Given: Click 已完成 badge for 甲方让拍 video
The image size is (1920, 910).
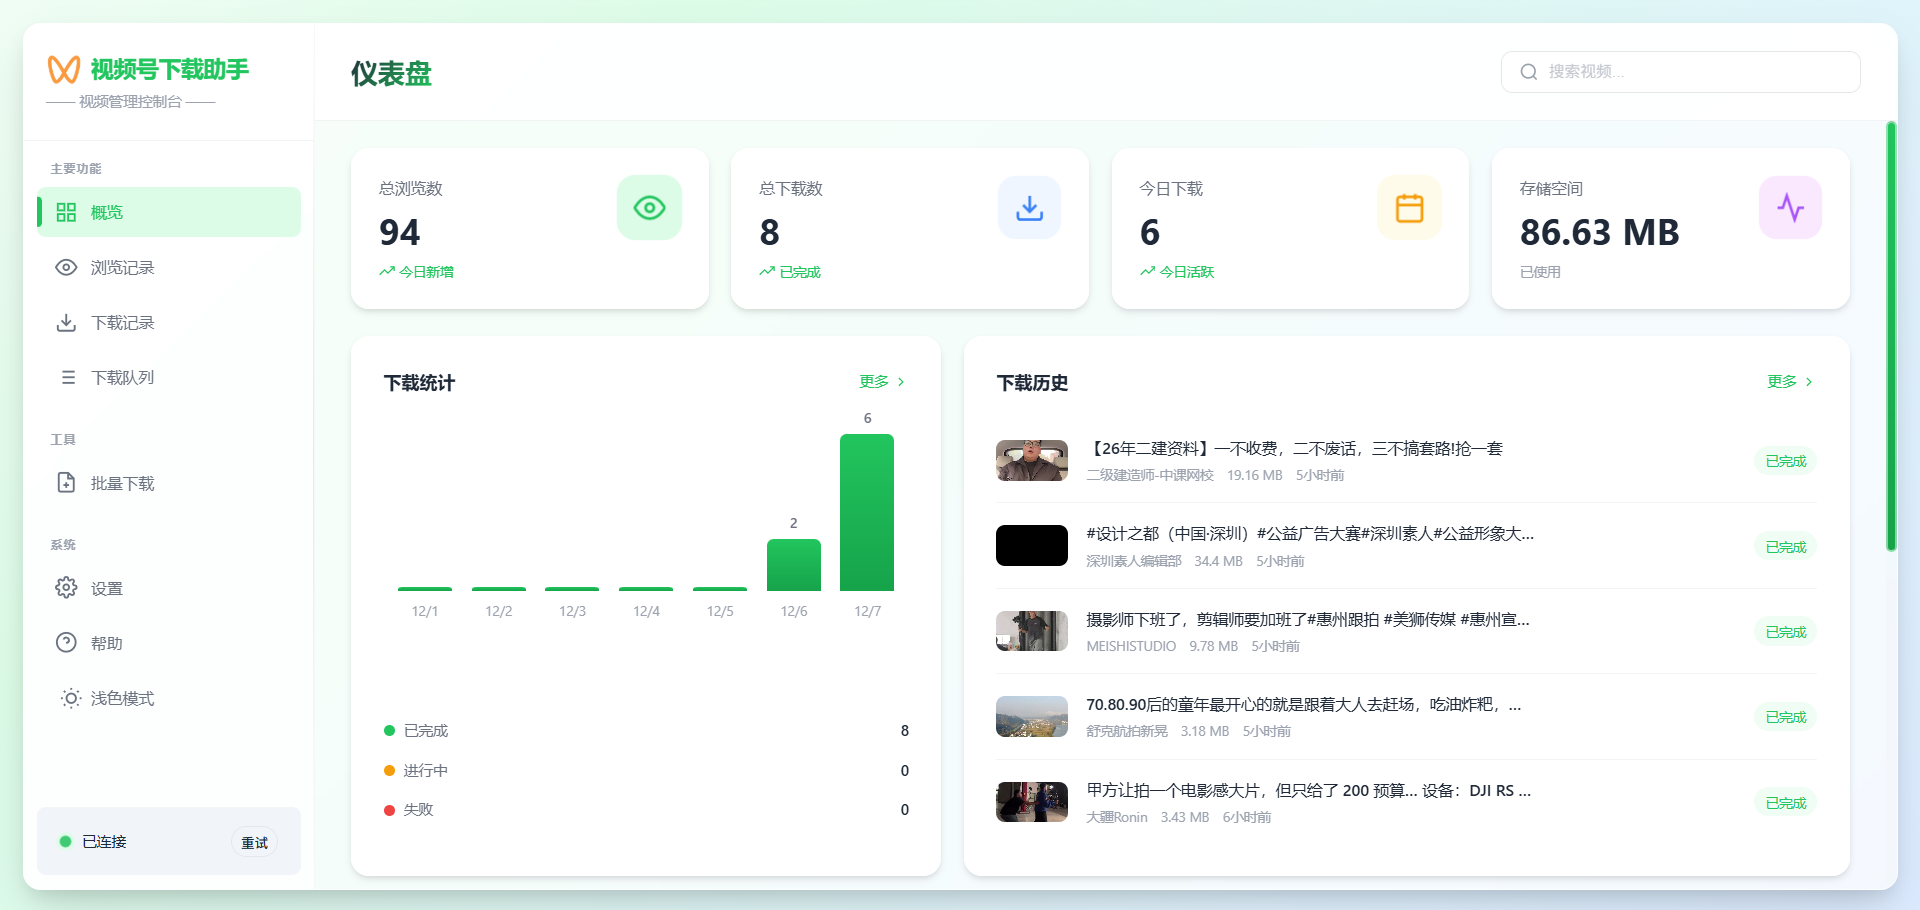Looking at the screenshot, I should coord(1785,803).
